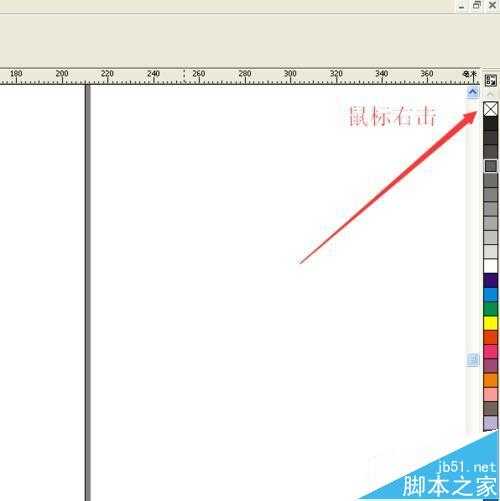Select the bright blue swatch
The image size is (500, 501).
tap(490, 294)
